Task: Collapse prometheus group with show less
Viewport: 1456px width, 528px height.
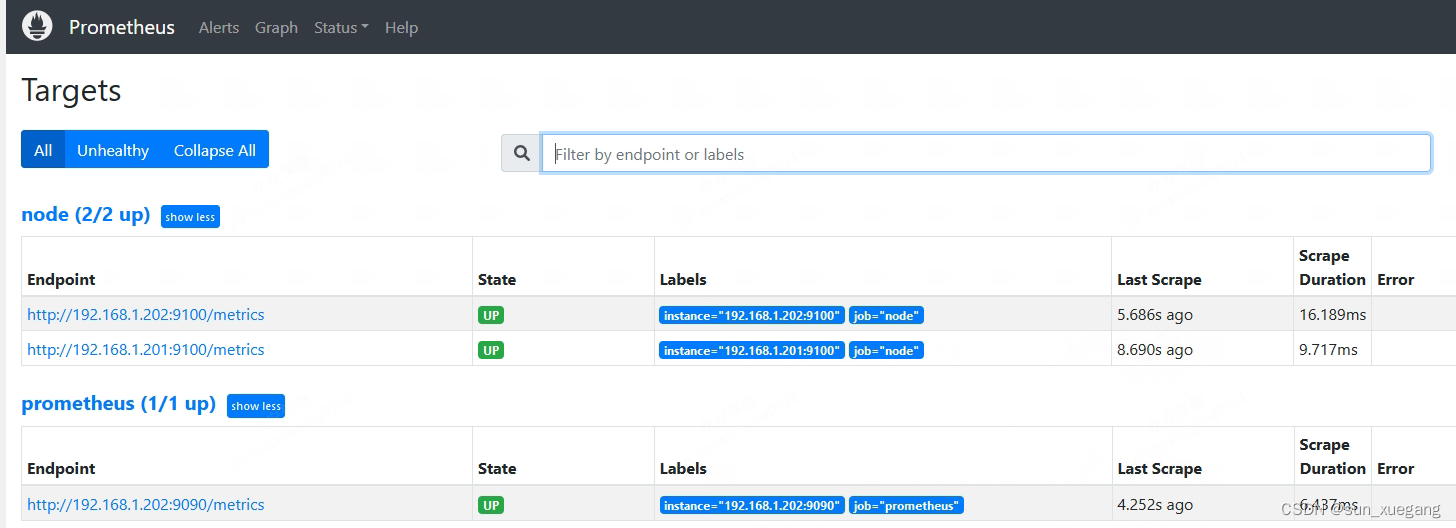Action: (x=256, y=406)
